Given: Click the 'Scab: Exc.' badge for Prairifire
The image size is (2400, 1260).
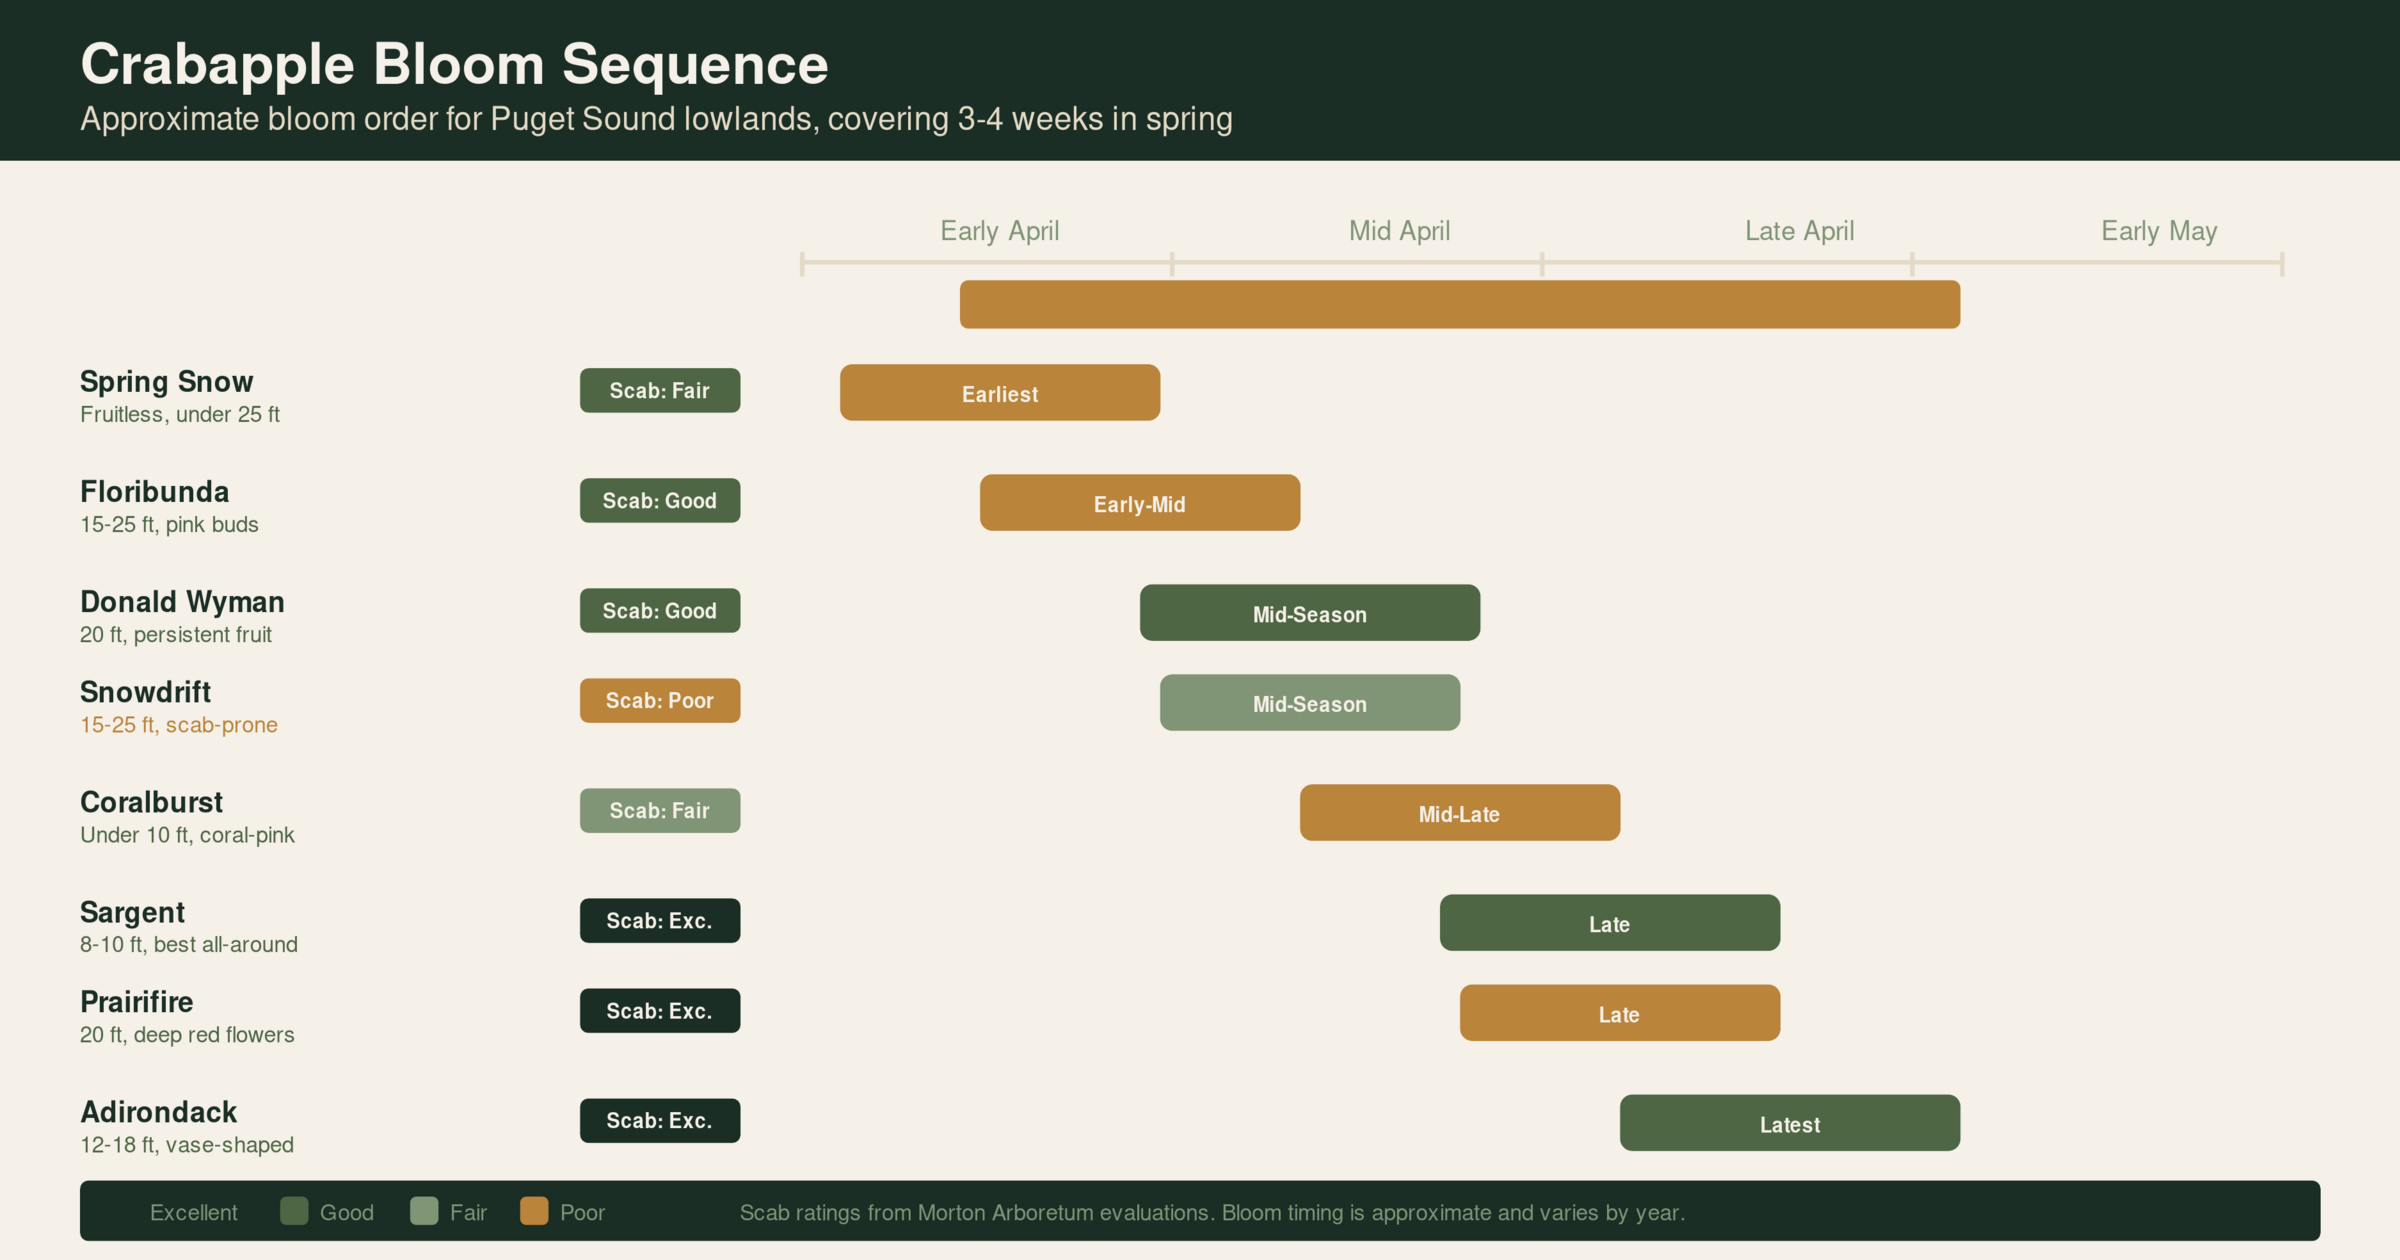Looking at the screenshot, I should pyautogui.click(x=659, y=1010).
